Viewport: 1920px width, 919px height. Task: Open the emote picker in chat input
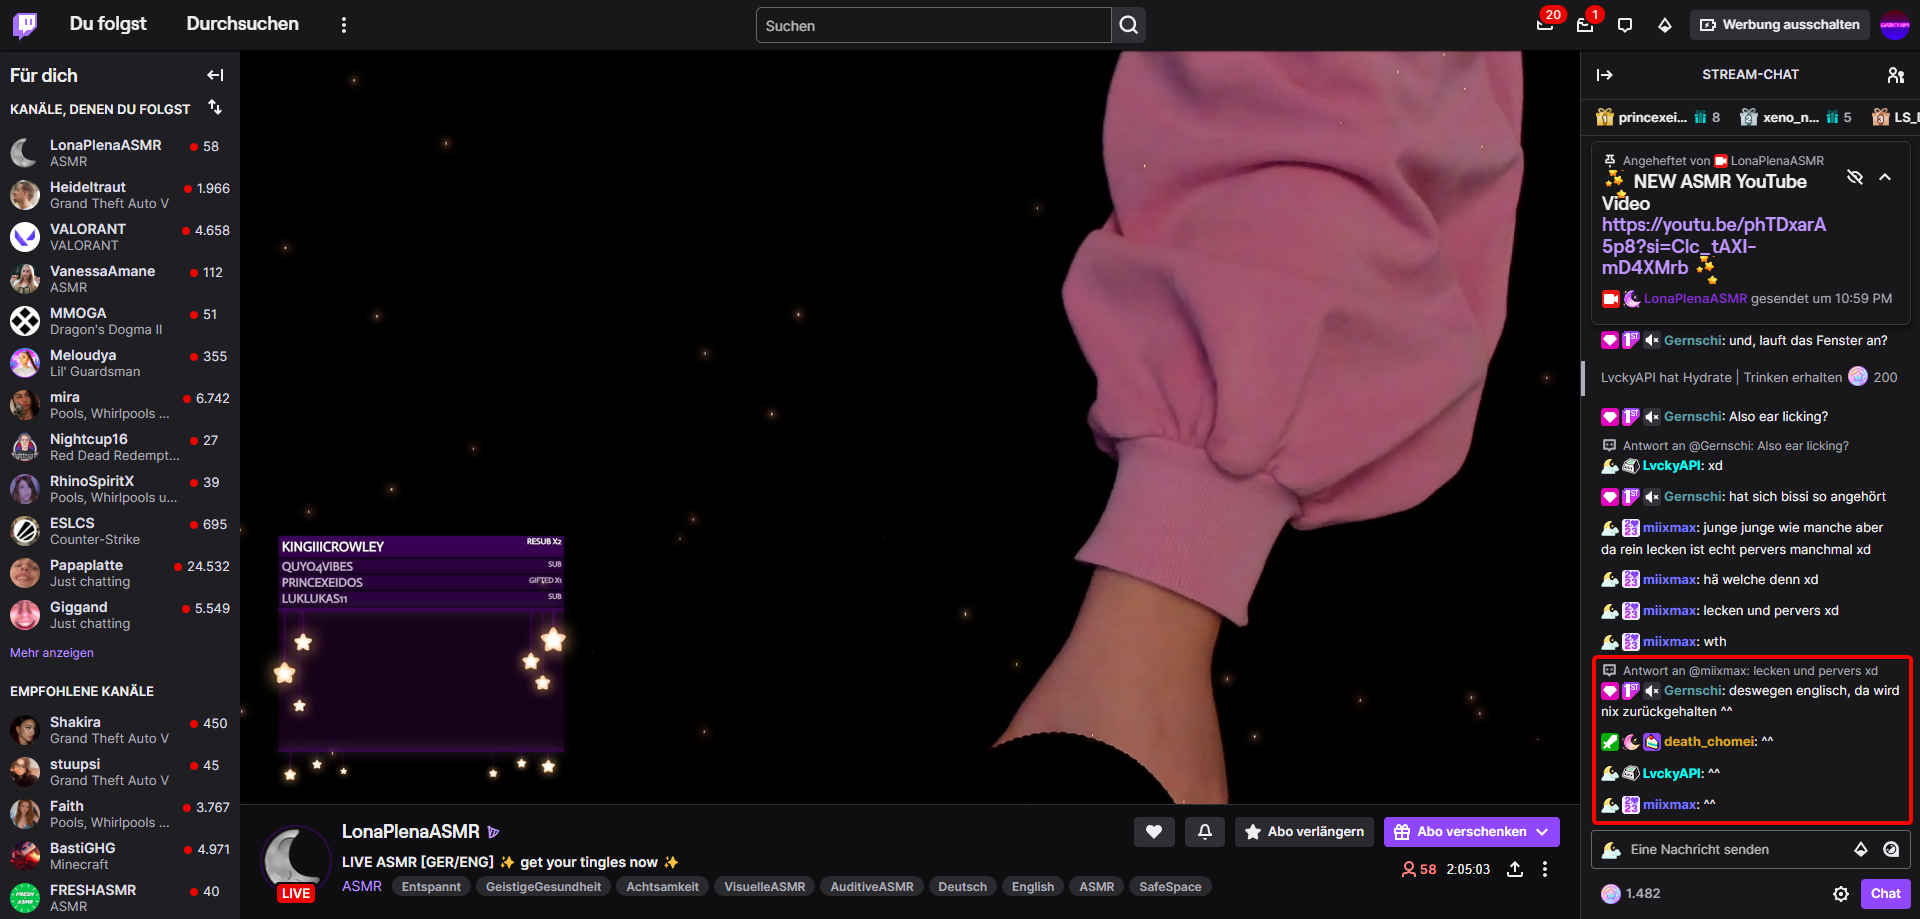click(1891, 849)
